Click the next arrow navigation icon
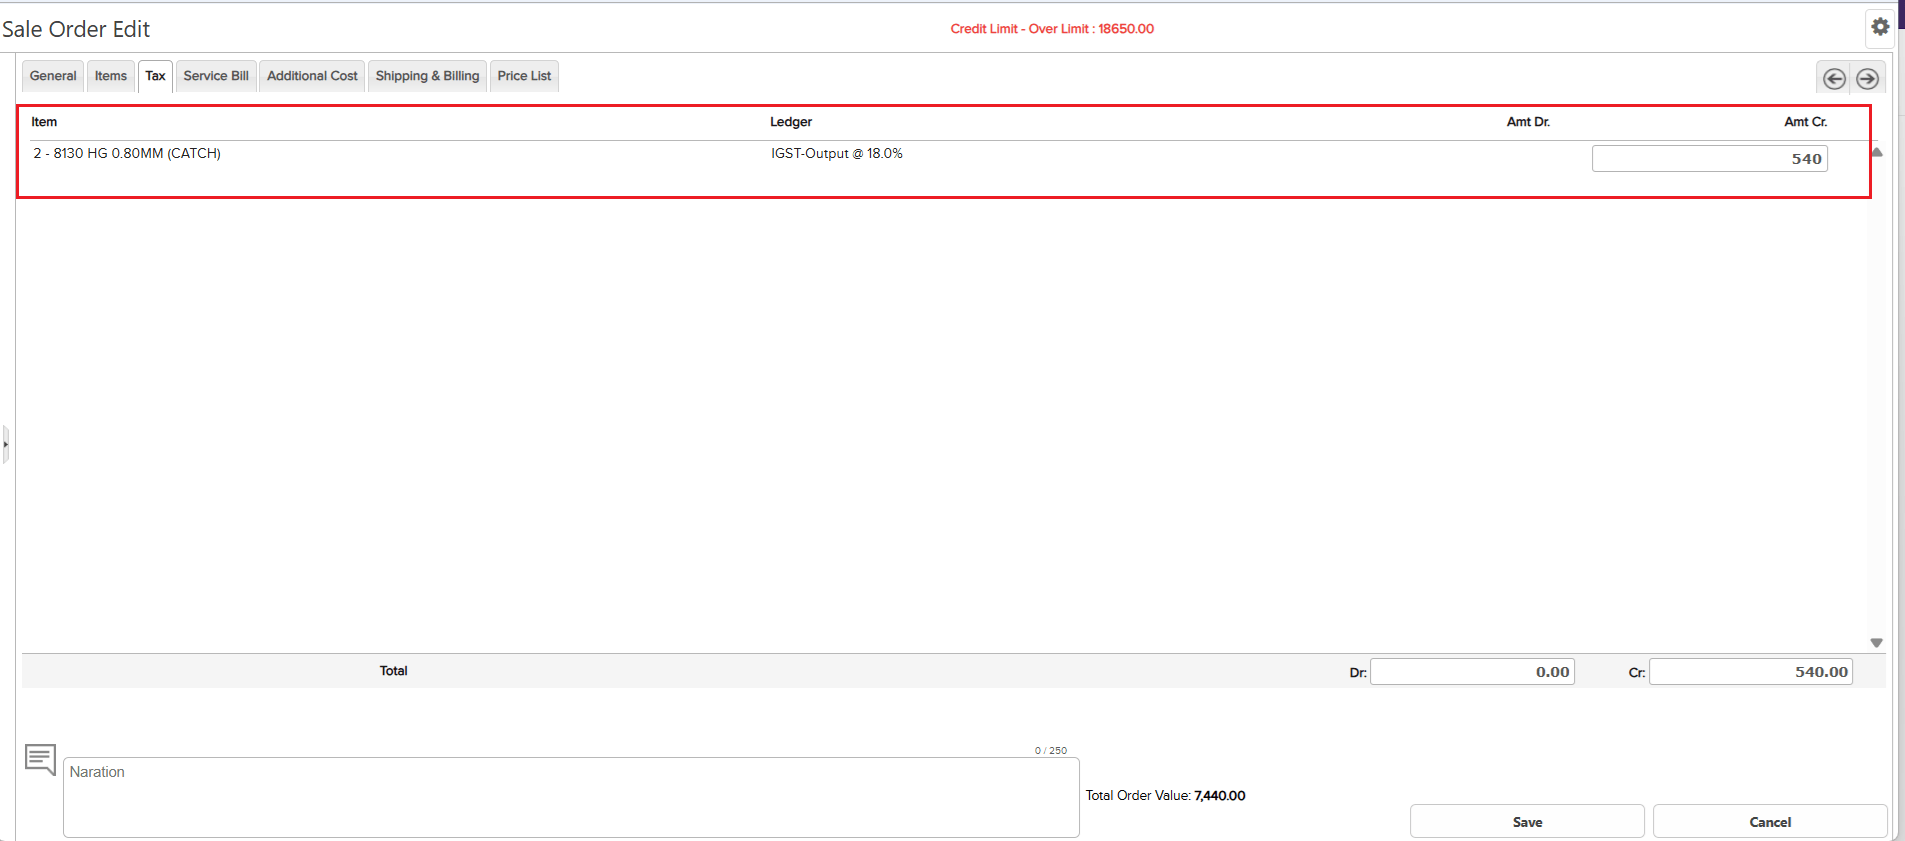This screenshot has height=841, width=1905. point(1867,78)
